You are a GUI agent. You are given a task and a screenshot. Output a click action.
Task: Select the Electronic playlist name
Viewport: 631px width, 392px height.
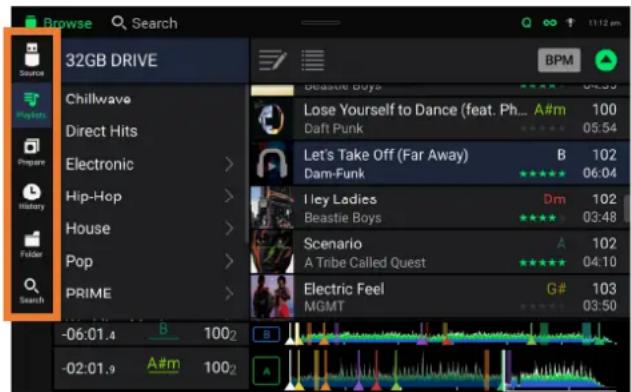tap(100, 164)
